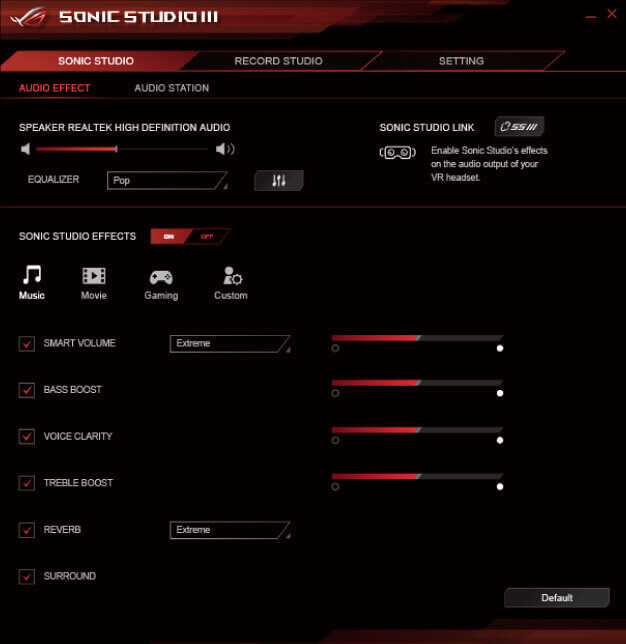Uncheck the Smart Volume checkbox

27,343
